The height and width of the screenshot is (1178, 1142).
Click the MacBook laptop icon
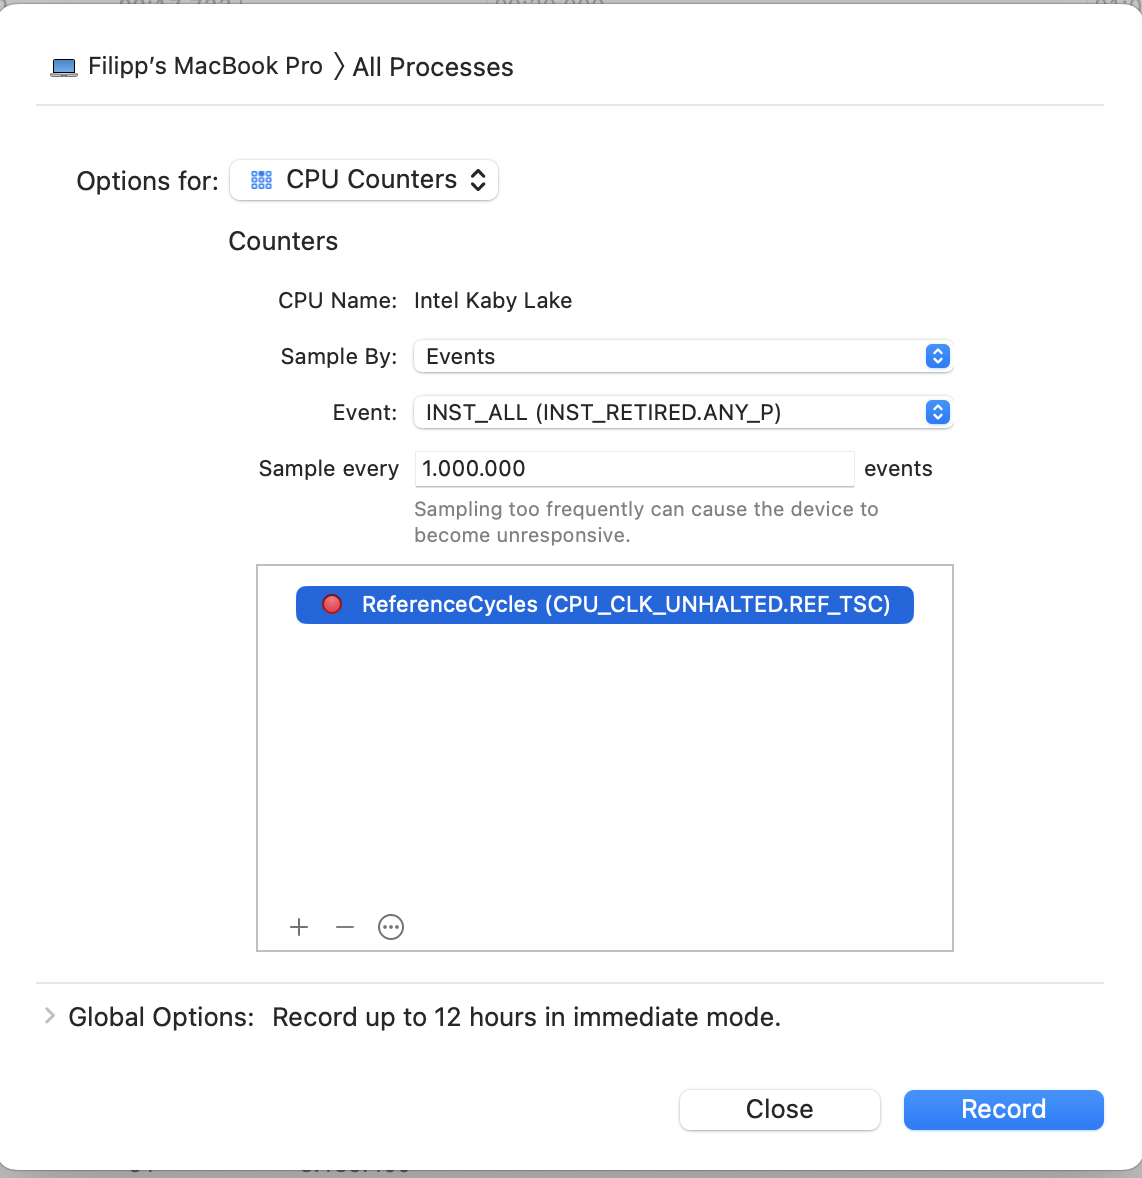(x=64, y=68)
